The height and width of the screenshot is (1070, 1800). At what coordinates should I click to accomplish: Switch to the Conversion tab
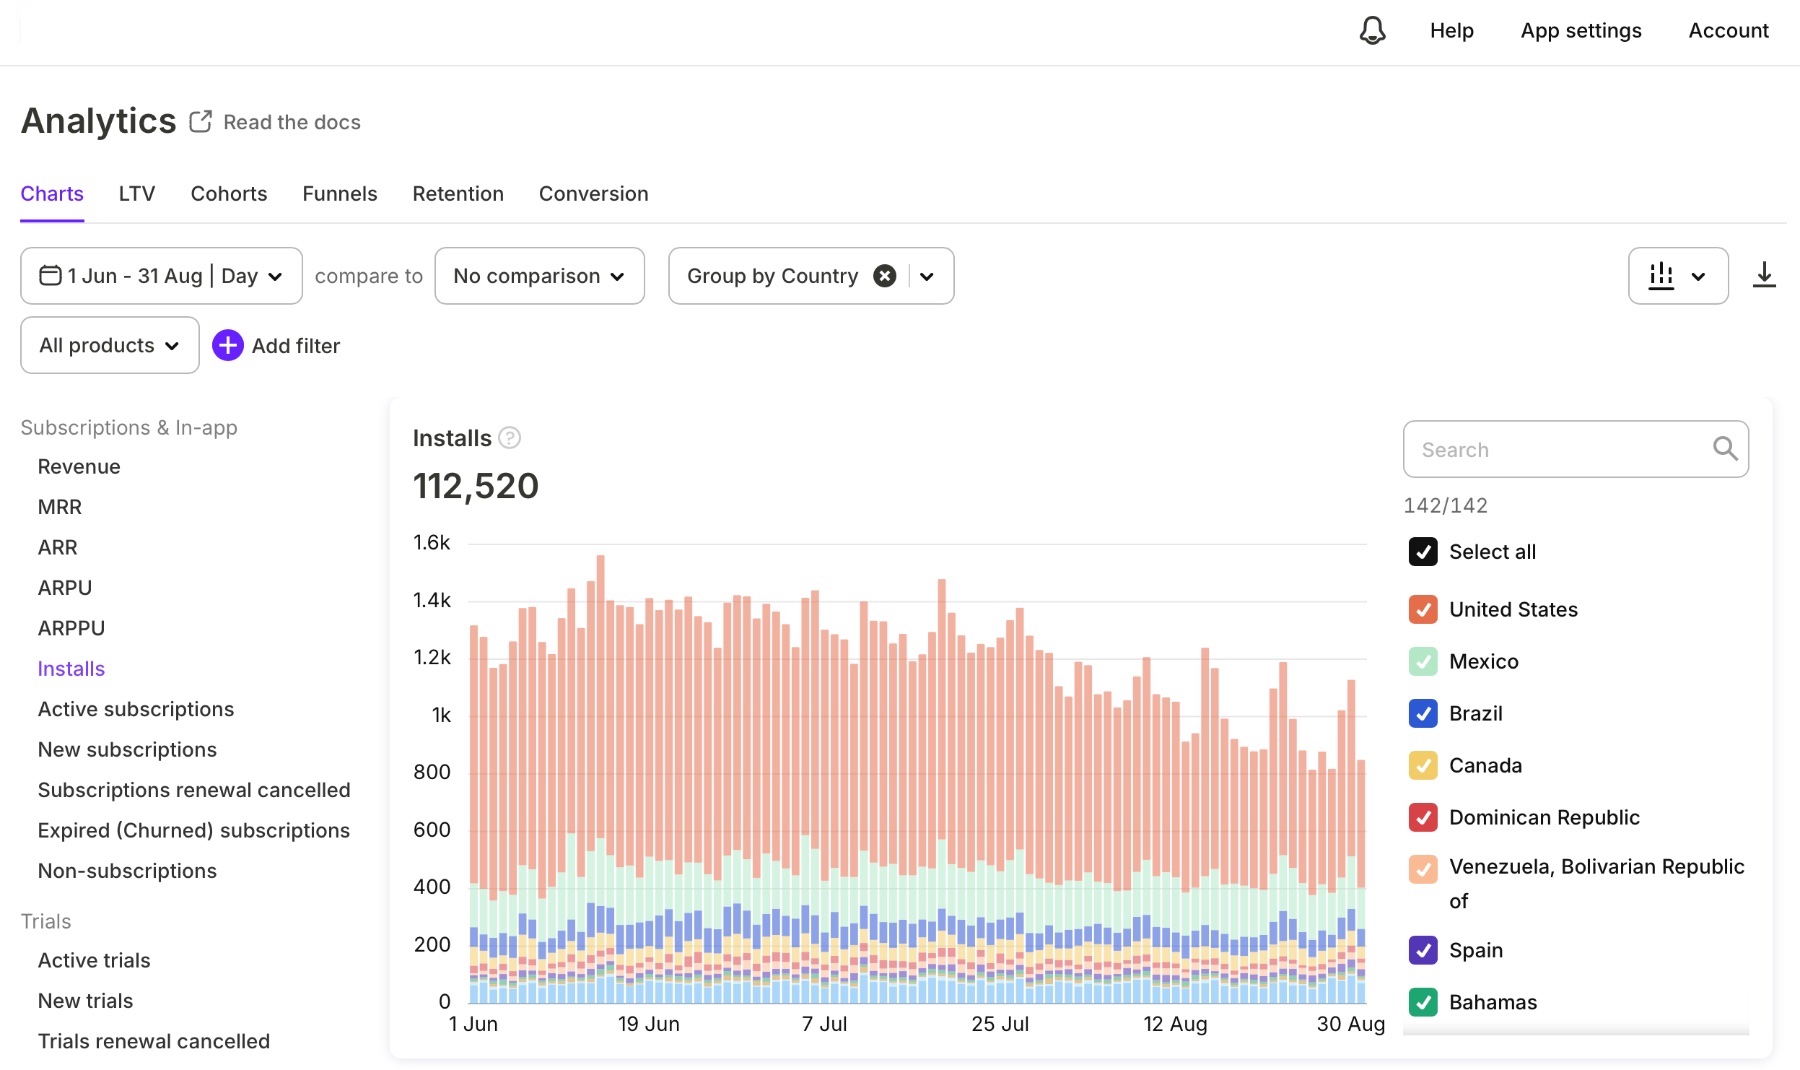(594, 194)
